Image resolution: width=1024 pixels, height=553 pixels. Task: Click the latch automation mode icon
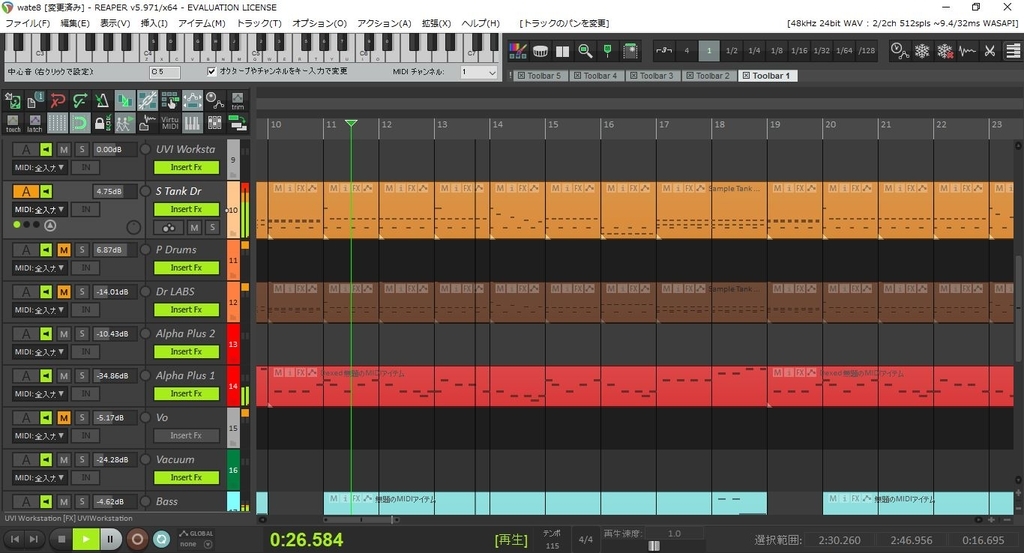coord(35,123)
